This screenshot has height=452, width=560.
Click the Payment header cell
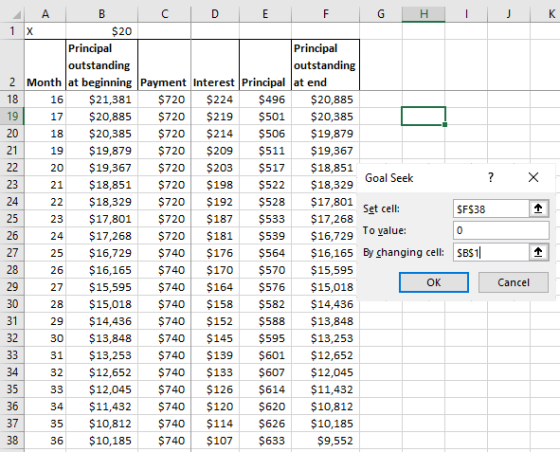click(x=164, y=65)
